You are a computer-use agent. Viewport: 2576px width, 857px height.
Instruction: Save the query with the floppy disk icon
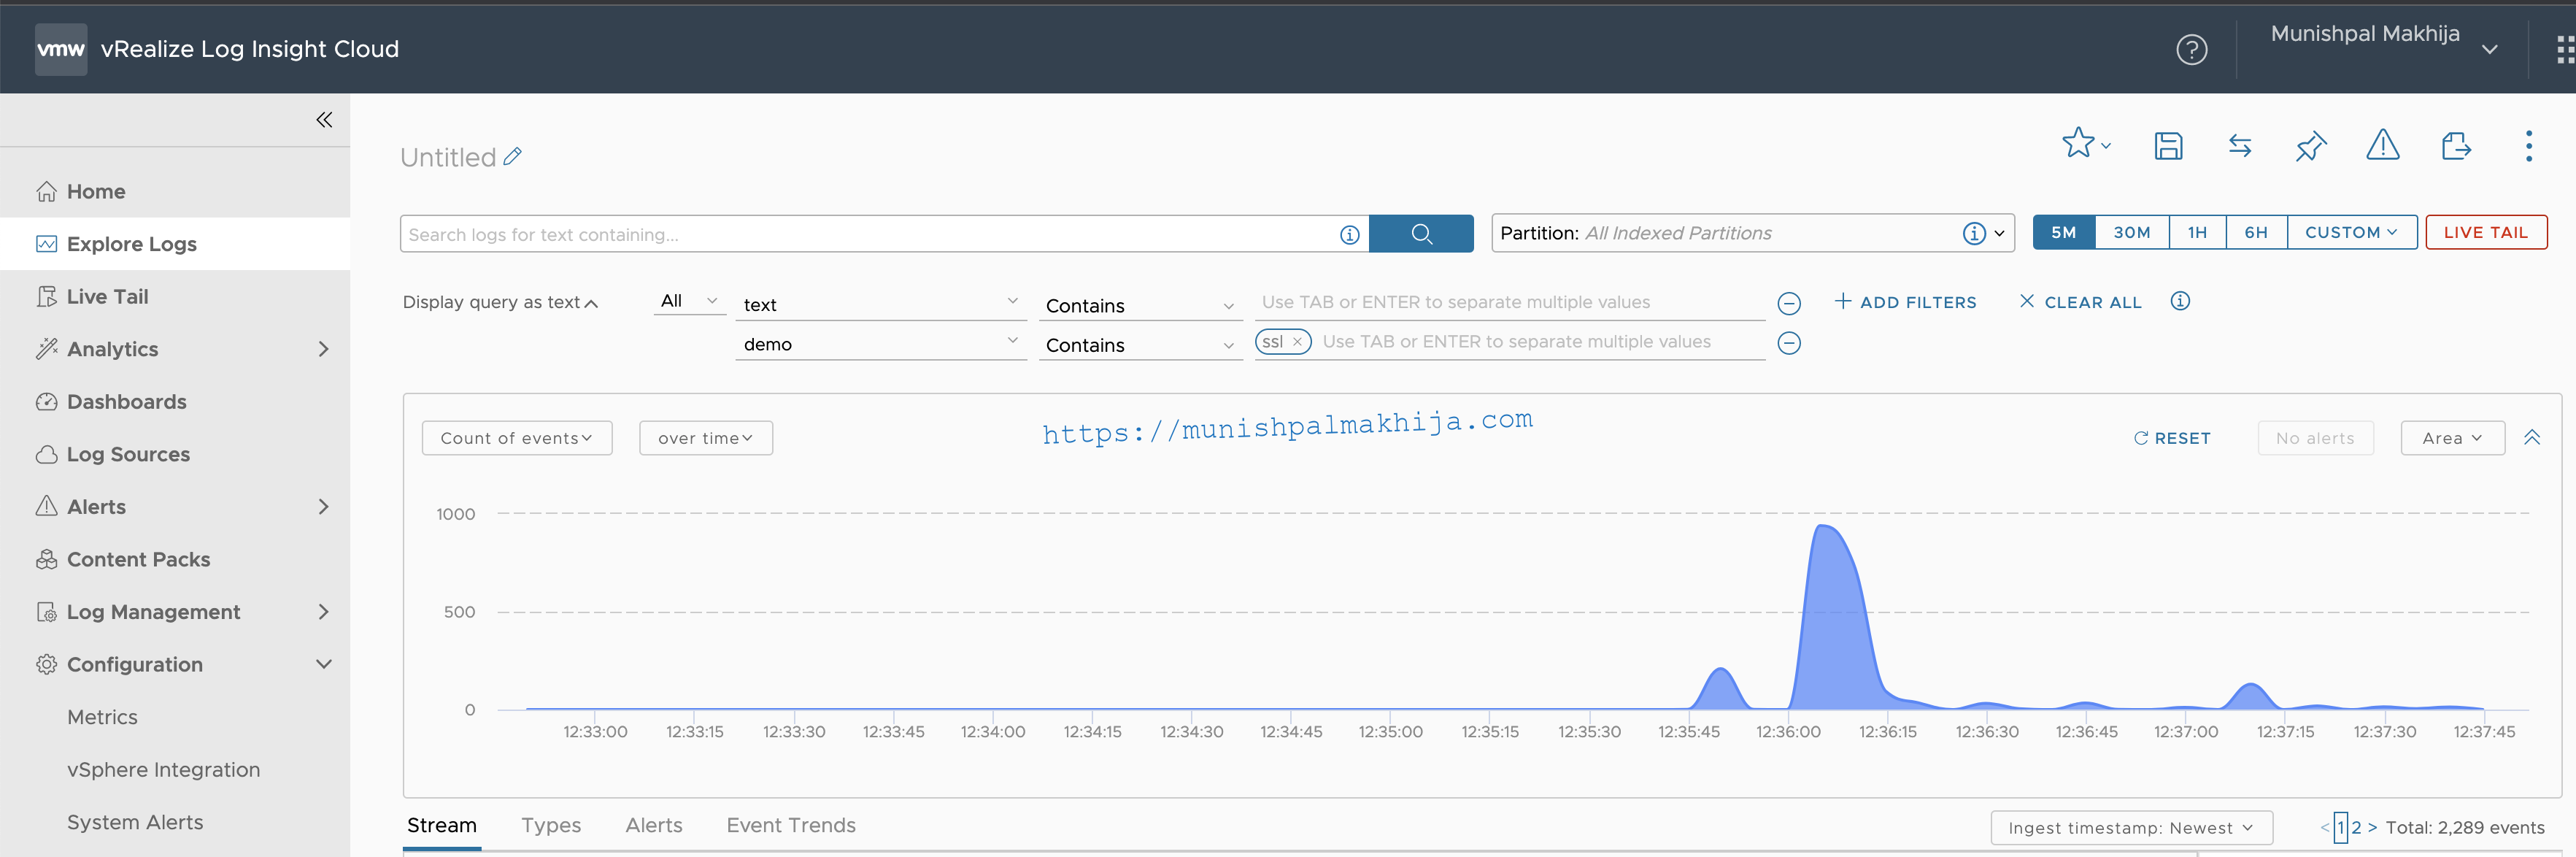(2168, 146)
